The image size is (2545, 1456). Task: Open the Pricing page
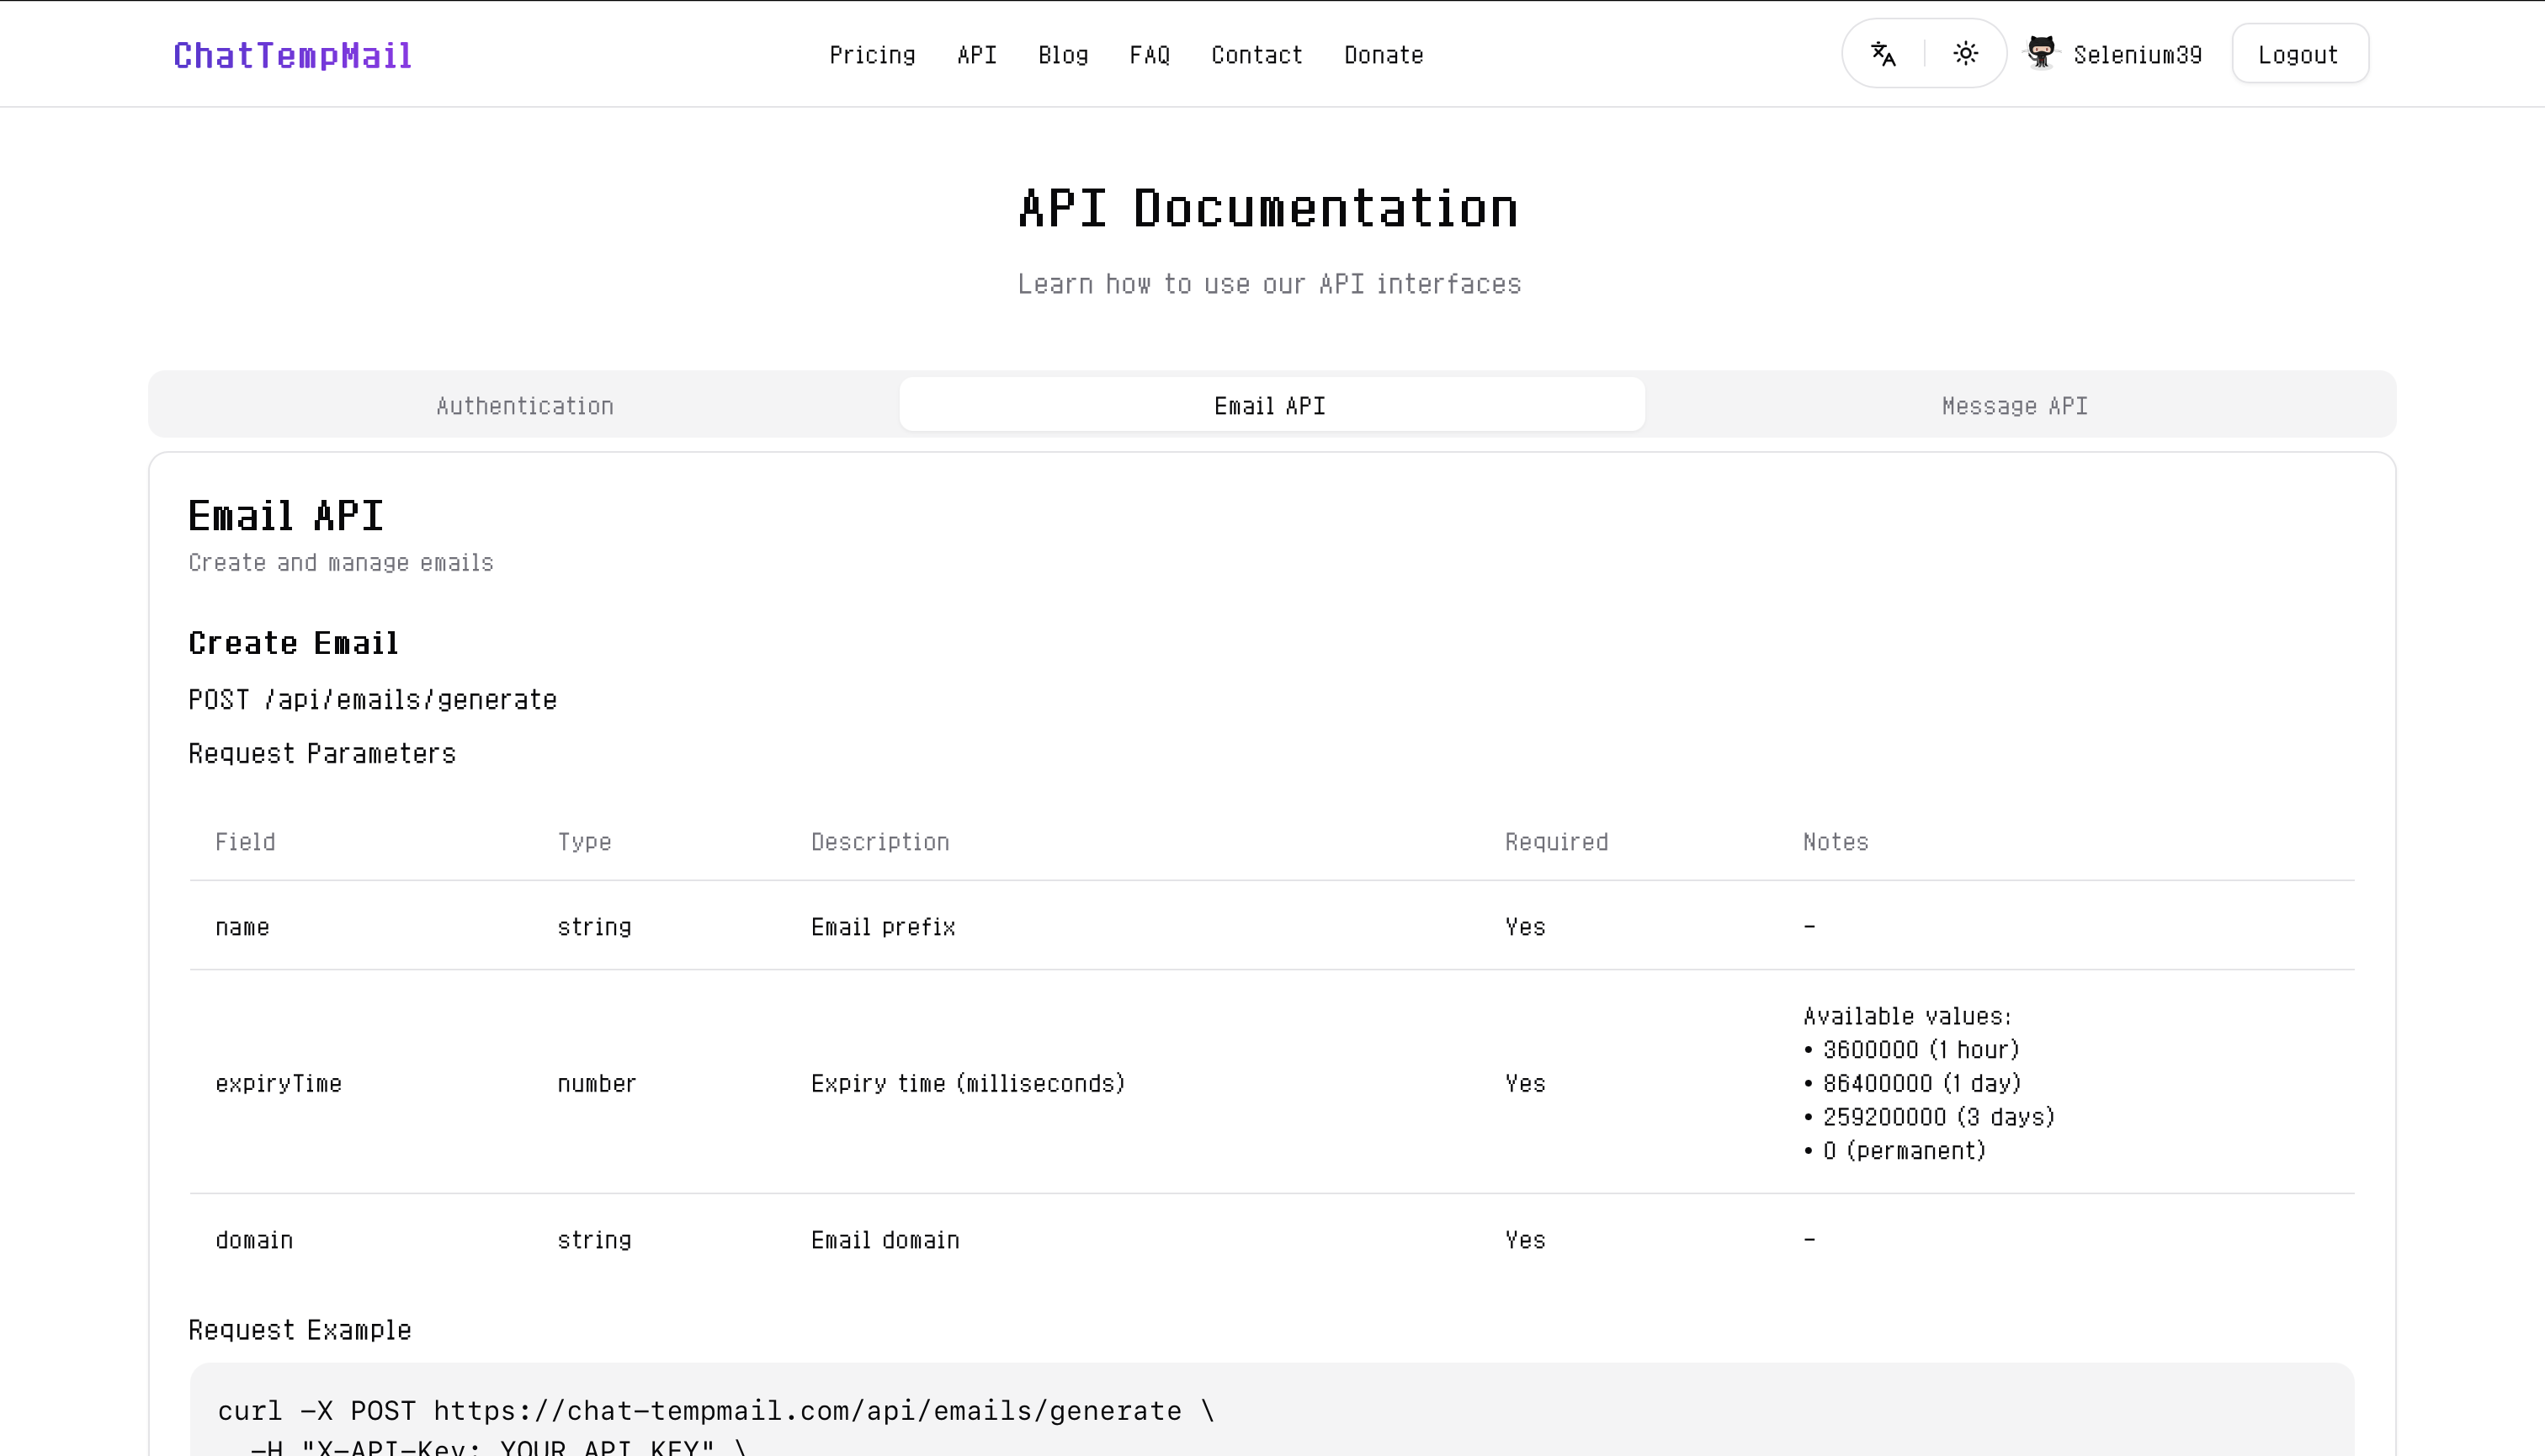(x=872, y=55)
